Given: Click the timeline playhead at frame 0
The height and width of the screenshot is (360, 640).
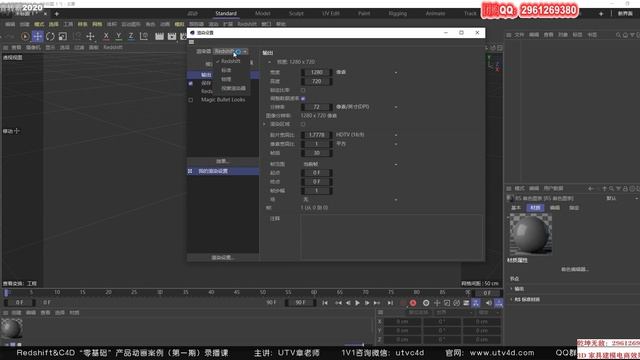Looking at the screenshot, I should (x=6, y=293).
